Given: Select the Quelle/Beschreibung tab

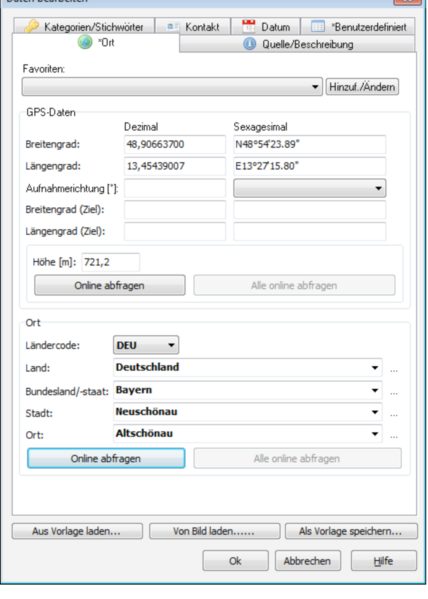Looking at the screenshot, I should coord(297,44).
